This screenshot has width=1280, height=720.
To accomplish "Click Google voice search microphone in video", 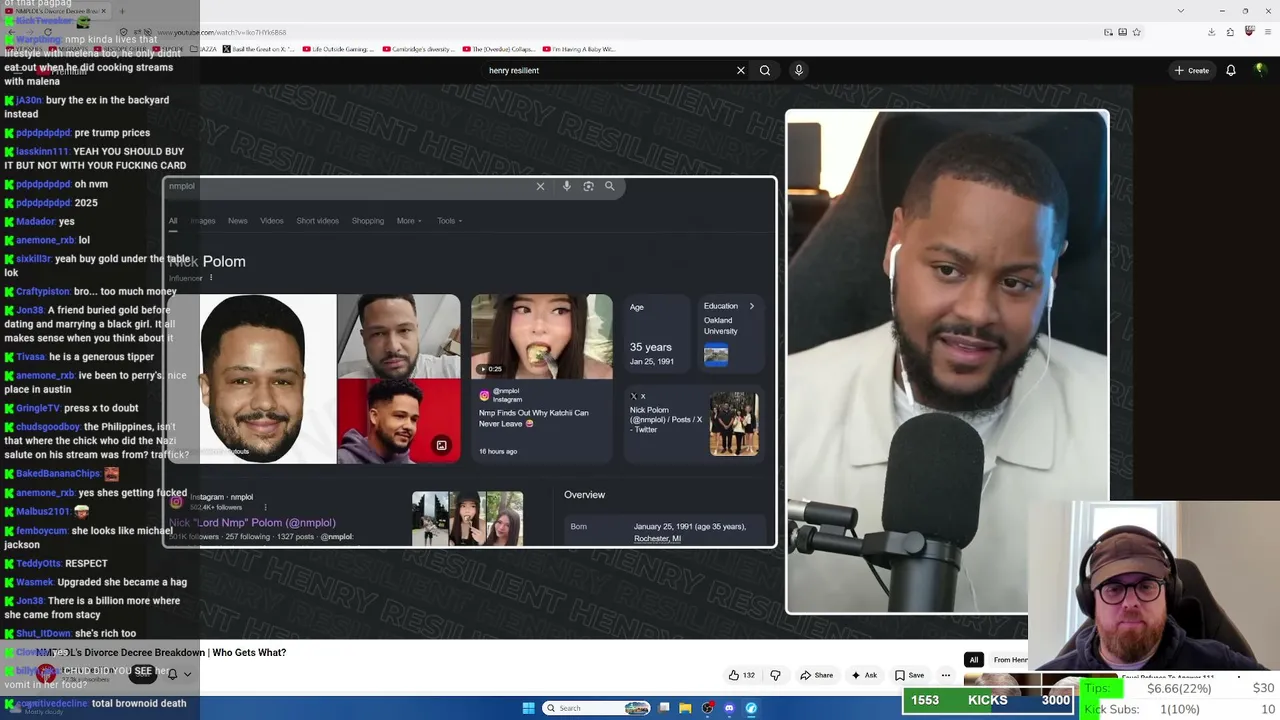I will point(566,186).
